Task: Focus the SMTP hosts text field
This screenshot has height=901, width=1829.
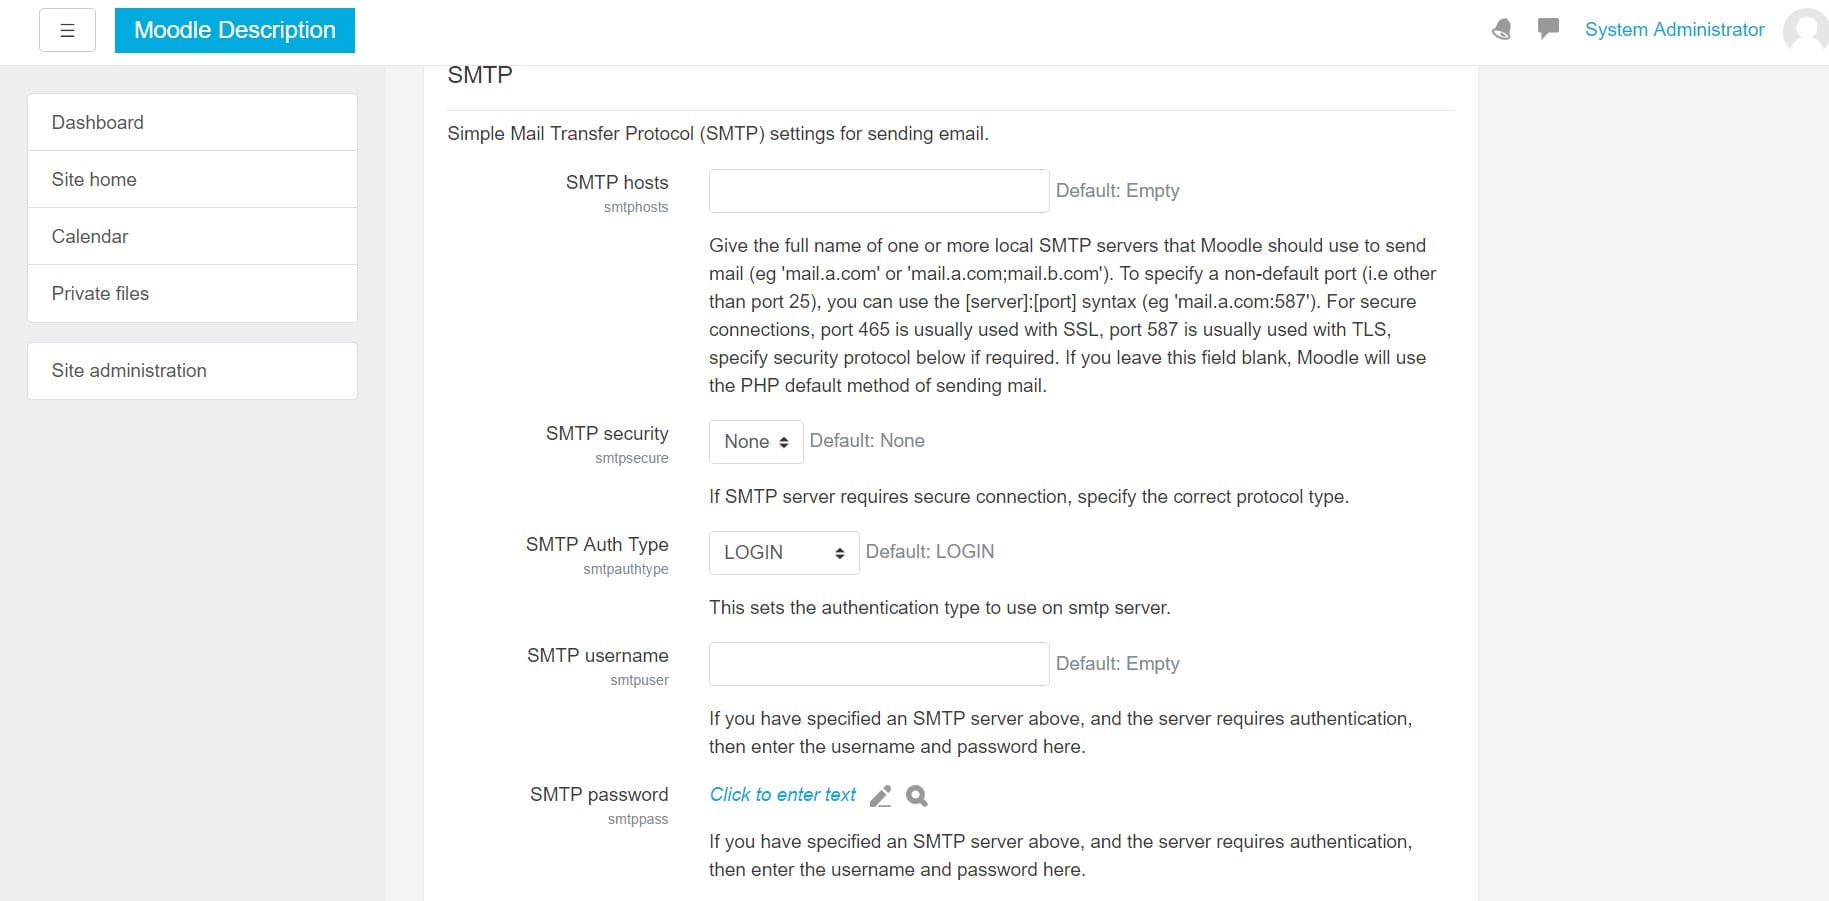Action: click(x=879, y=191)
